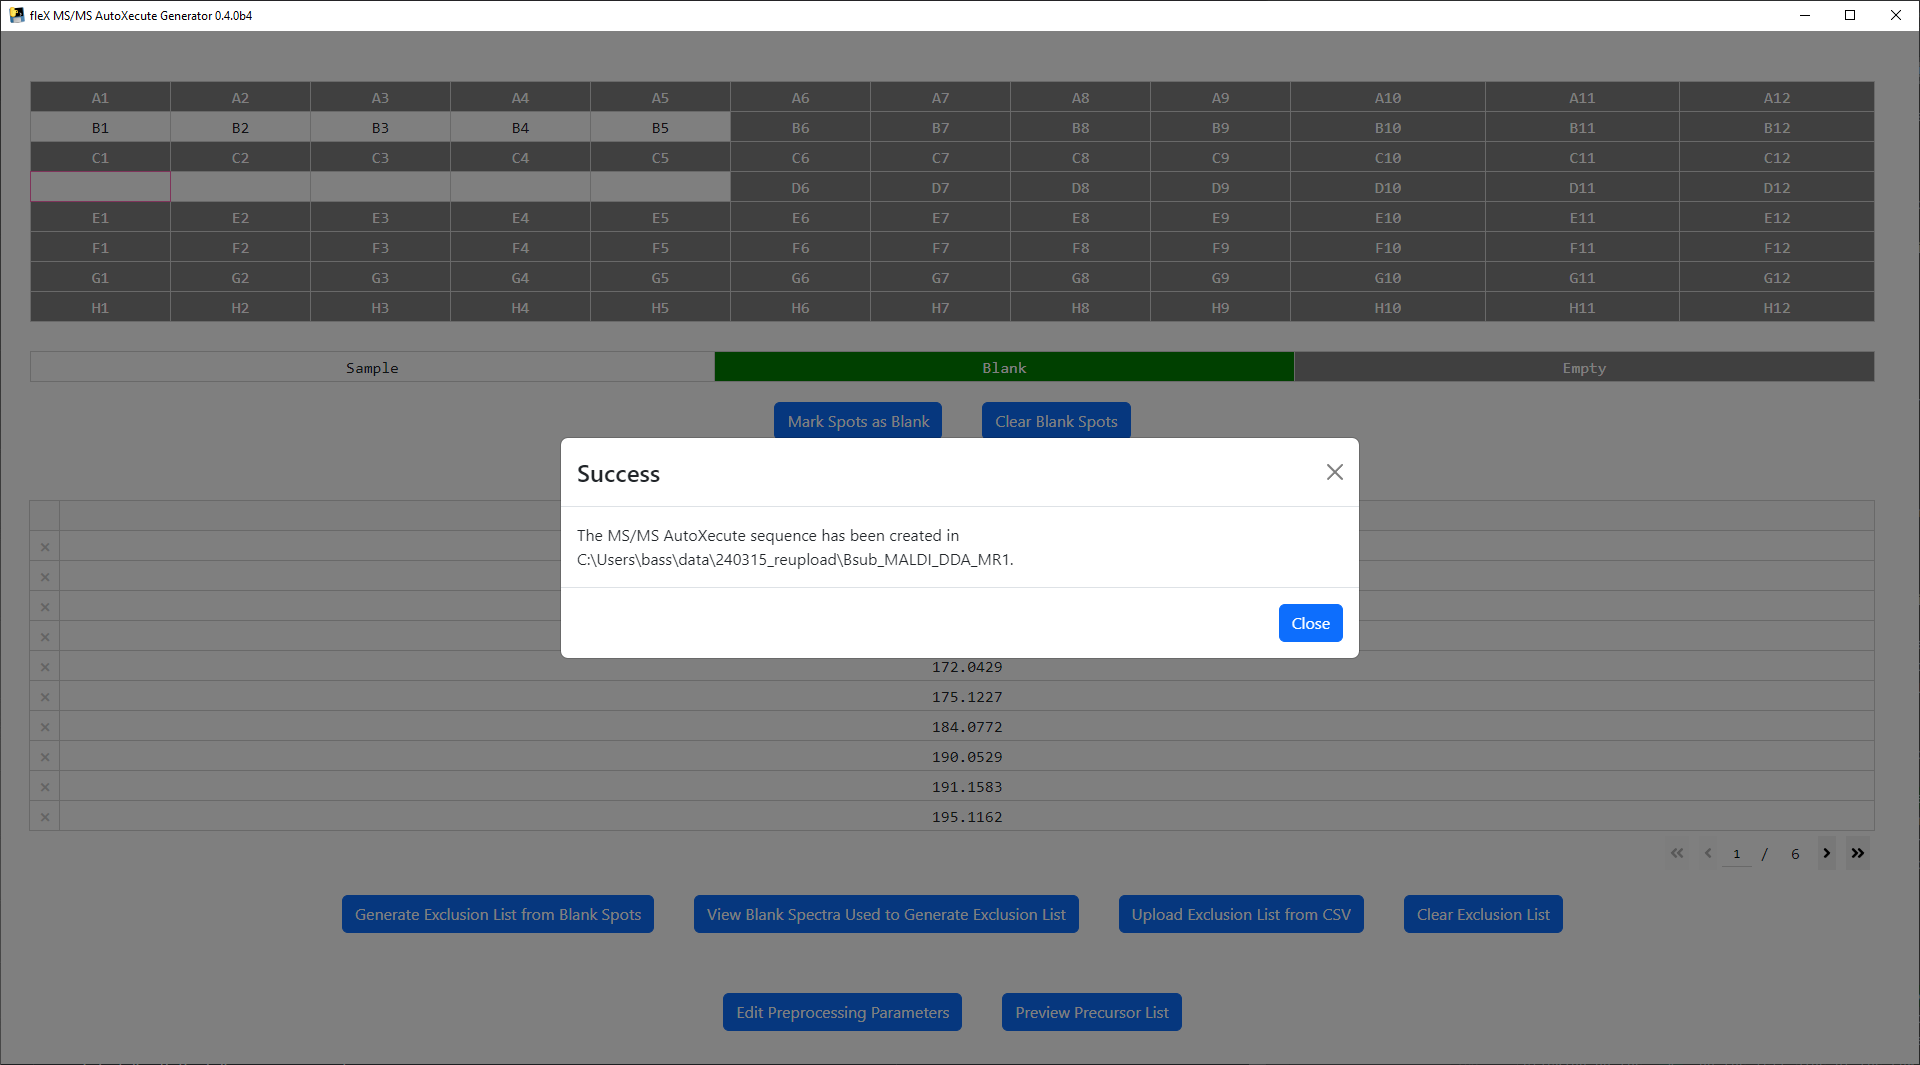Jump to first page using double-left chevron
Viewport: 1920px width, 1065px height.
click(1676, 854)
